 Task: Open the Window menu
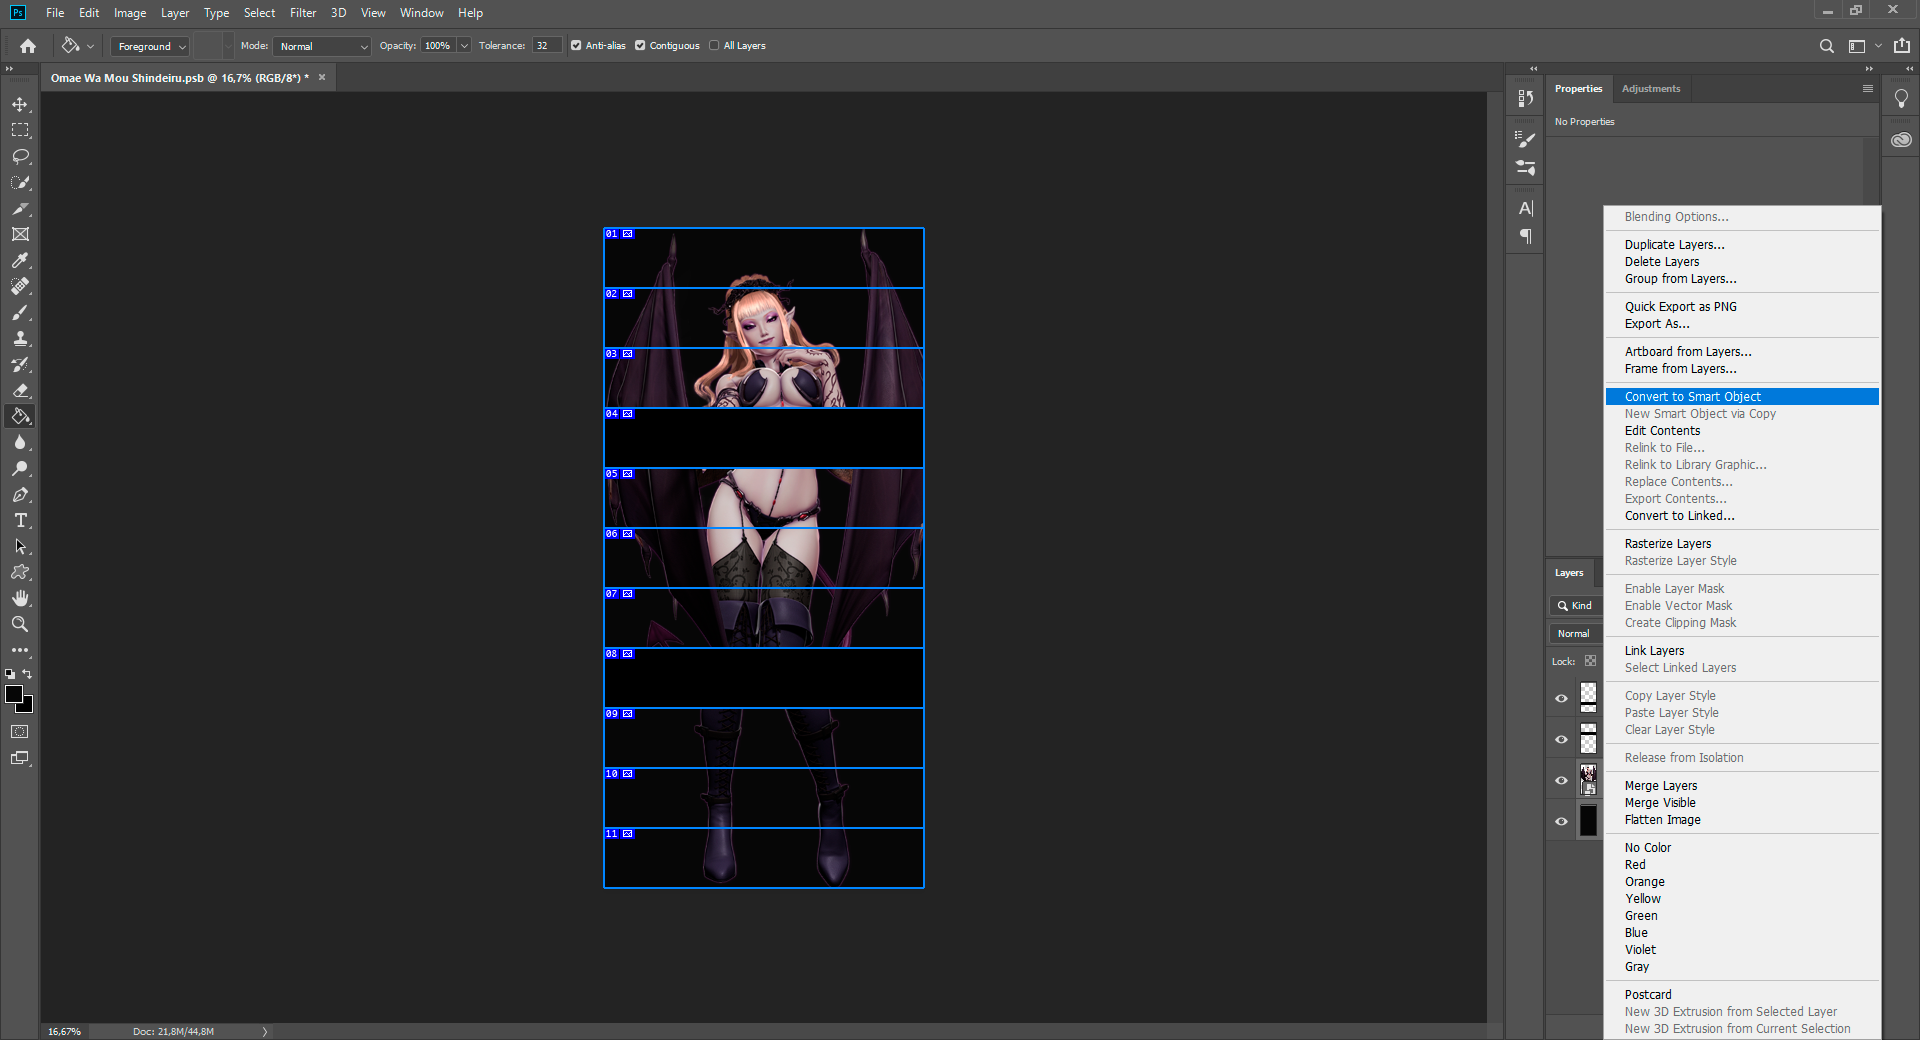click(421, 13)
